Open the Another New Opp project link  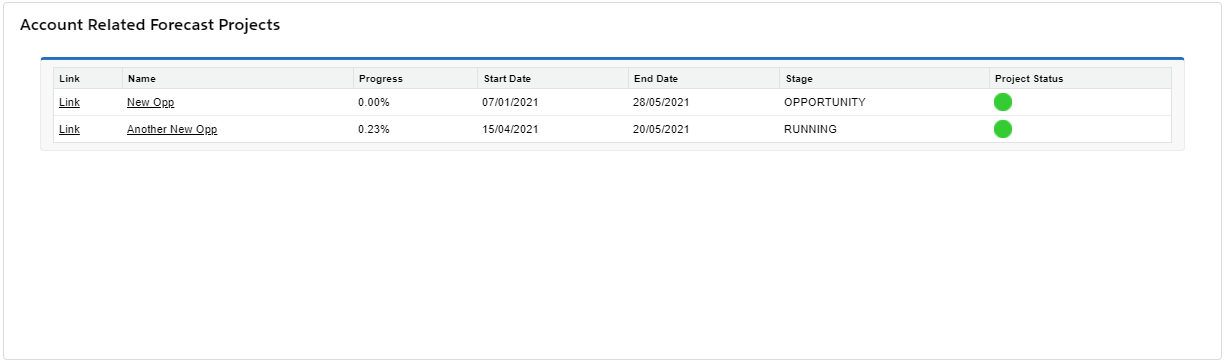(x=172, y=129)
